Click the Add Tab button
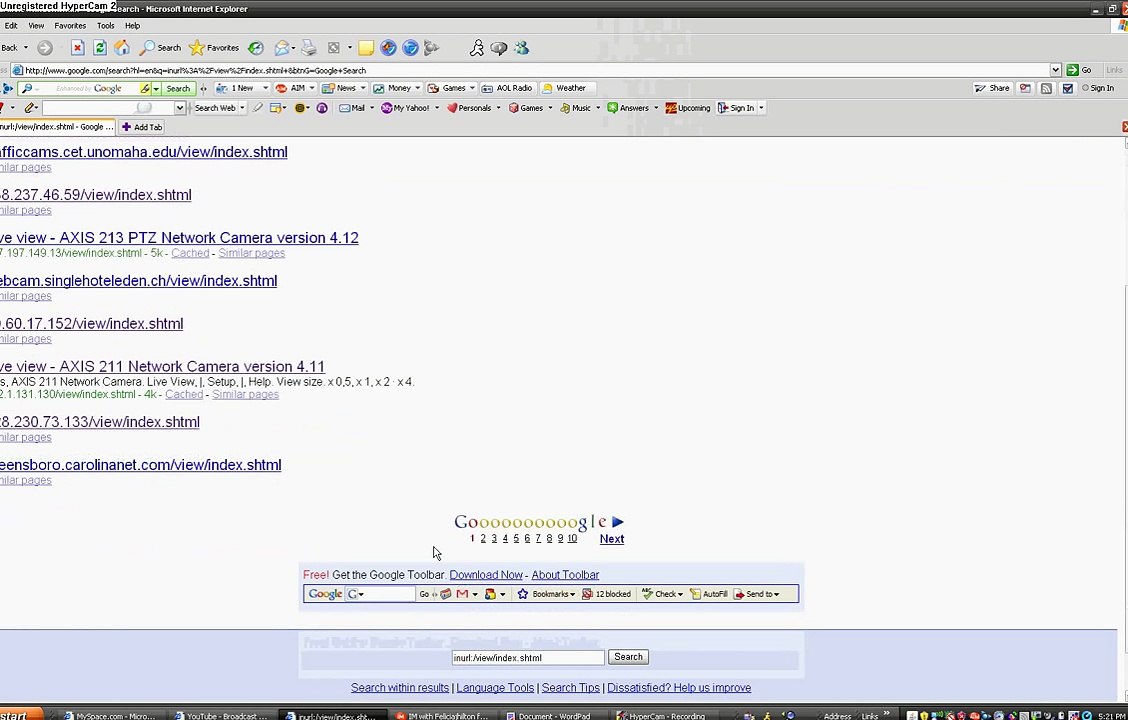 click(142, 127)
